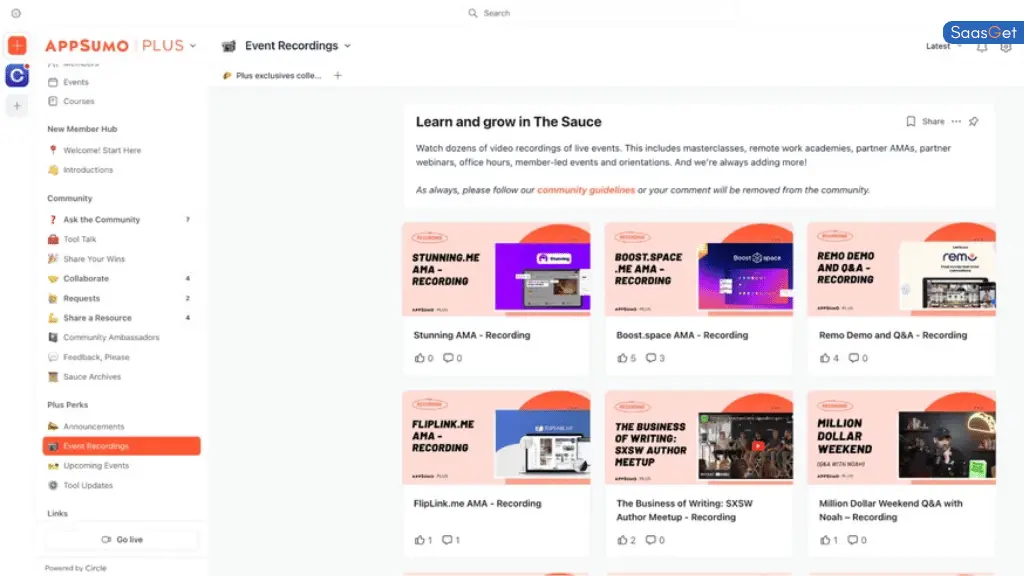Select Event Recordings in the sidebar
Image resolution: width=1024 pixels, height=576 pixels.
click(x=121, y=446)
